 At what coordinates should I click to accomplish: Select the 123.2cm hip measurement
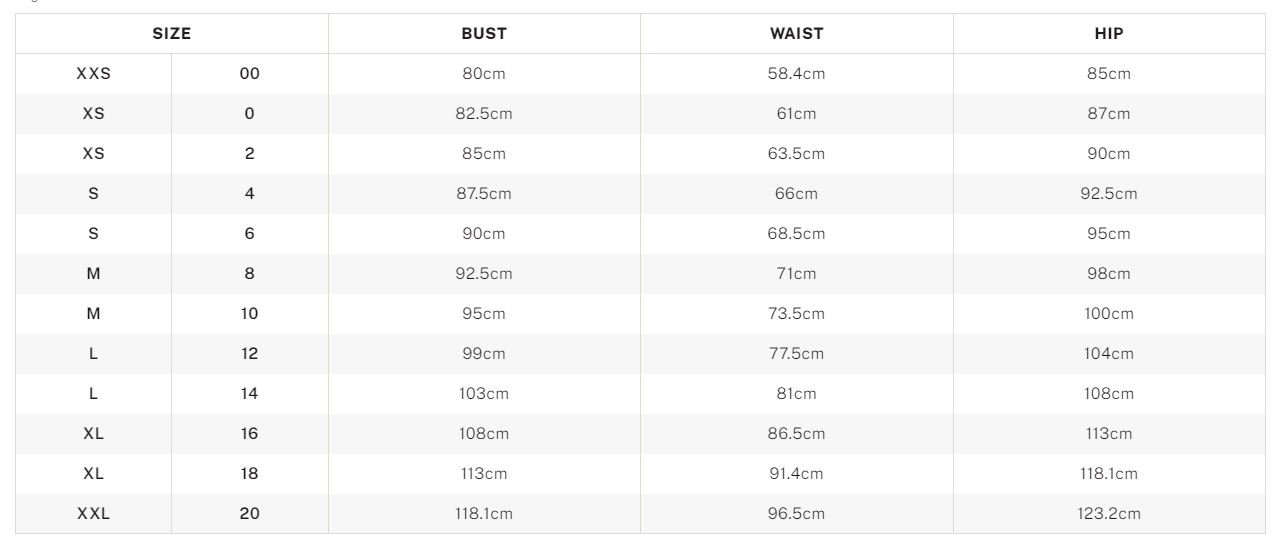1109,514
